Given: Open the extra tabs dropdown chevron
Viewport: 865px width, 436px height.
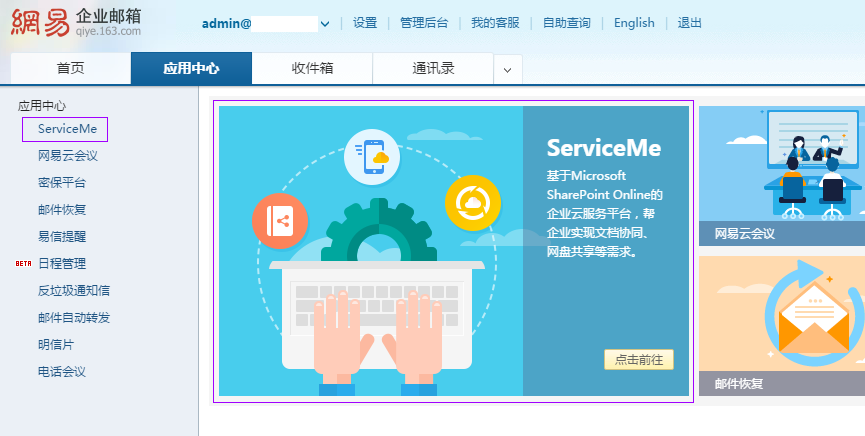Looking at the screenshot, I should pos(508,70).
